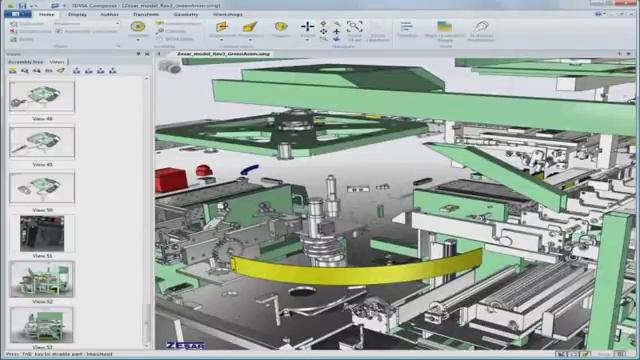640x360 pixels.
Task: Pin the left Views pane
Action: point(138,54)
